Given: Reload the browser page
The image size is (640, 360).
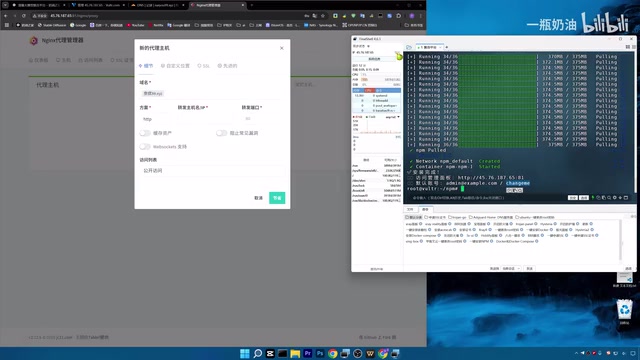Looking at the screenshot, I should 24,16.
